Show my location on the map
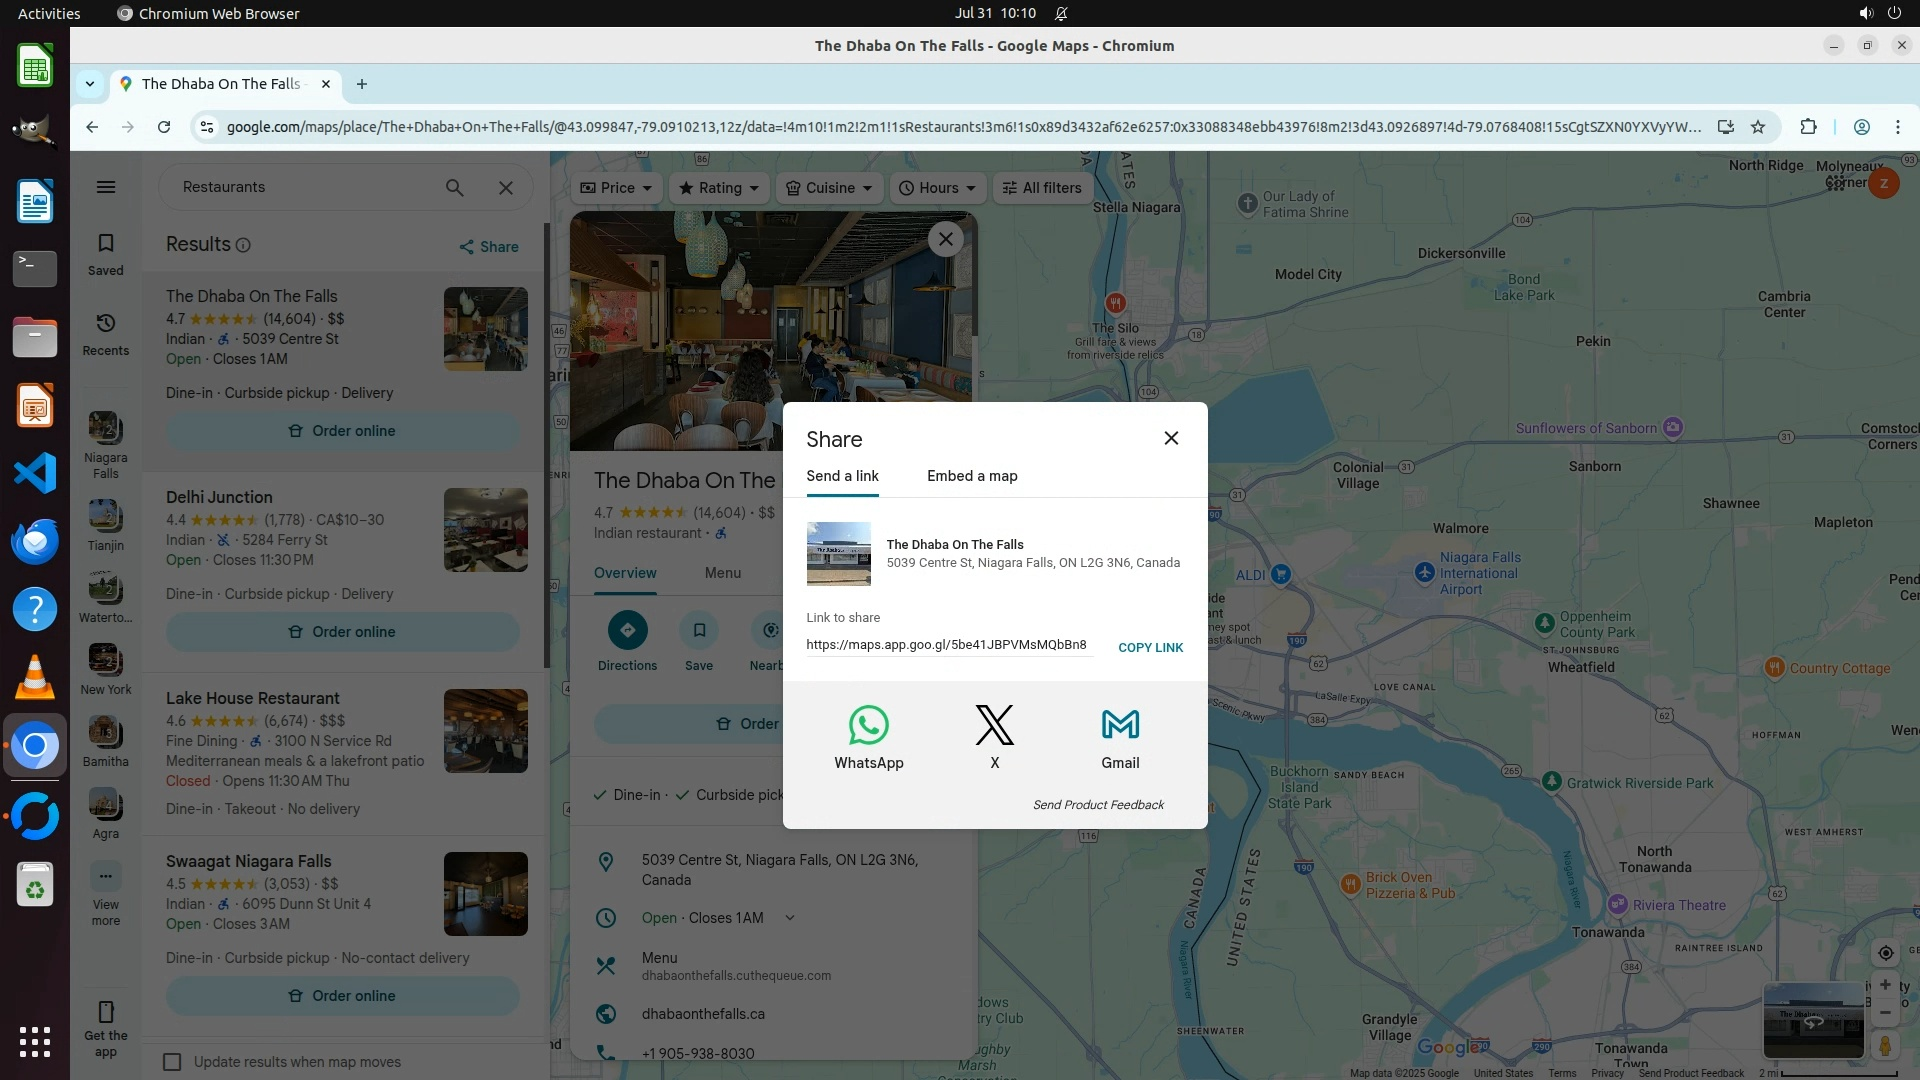This screenshot has width=1920, height=1080. [x=1885, y=953]
